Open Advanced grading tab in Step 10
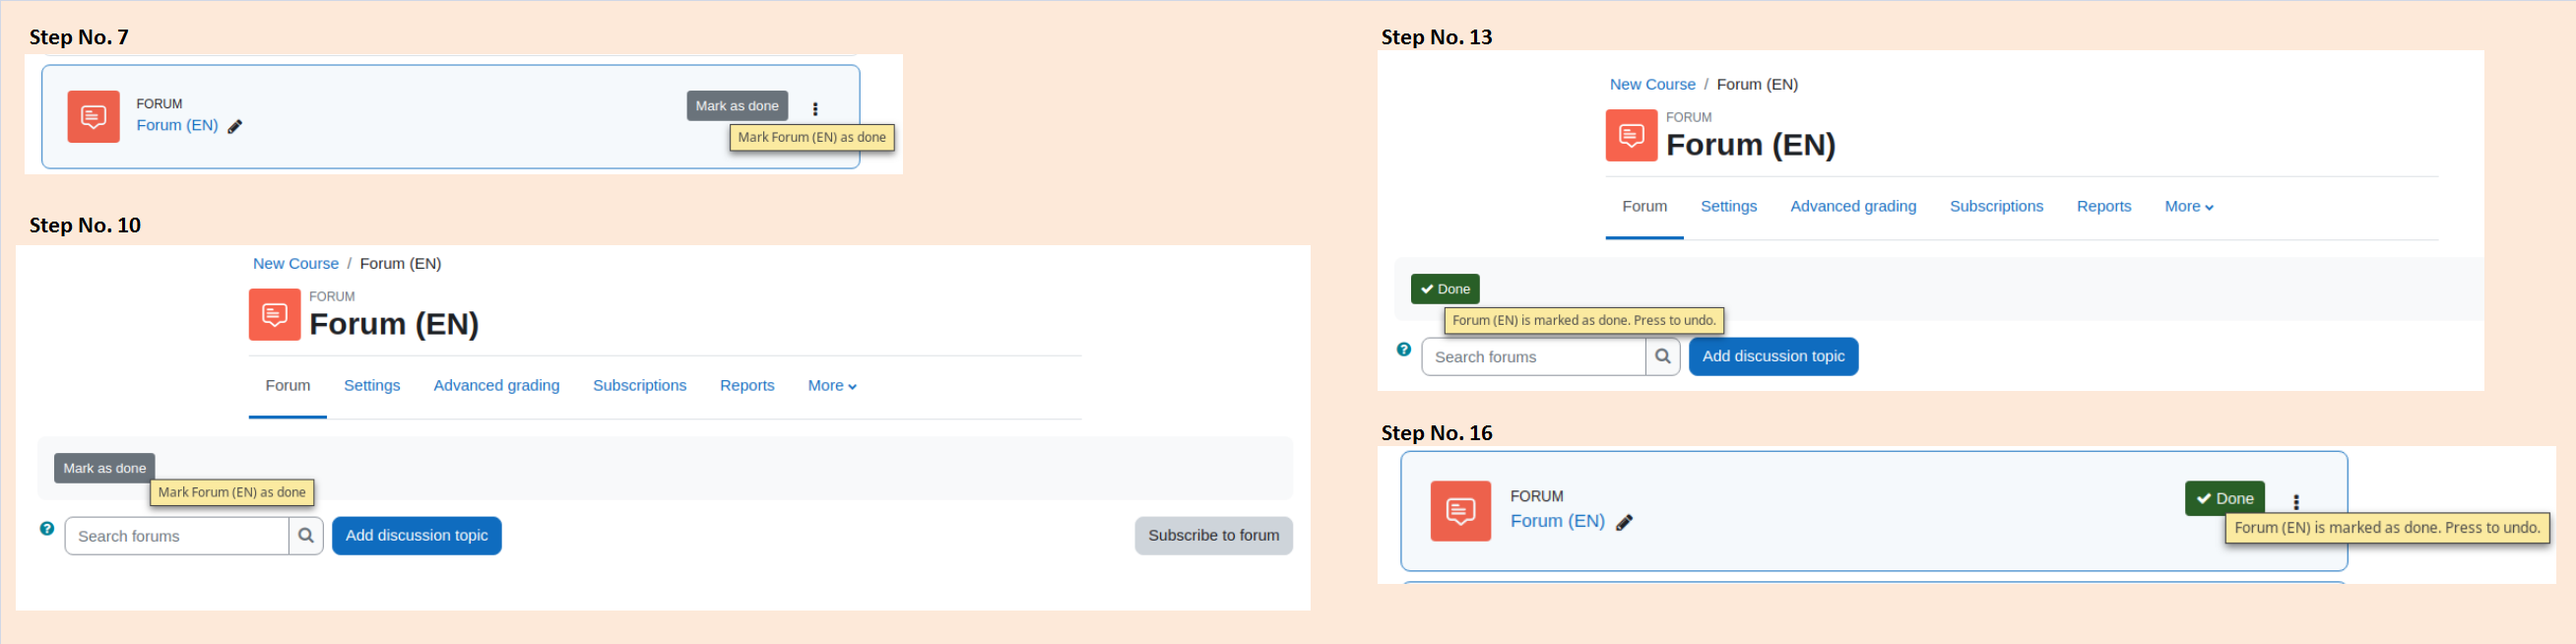The width and height of the screenshot is (2576, 644). (497, 386)
